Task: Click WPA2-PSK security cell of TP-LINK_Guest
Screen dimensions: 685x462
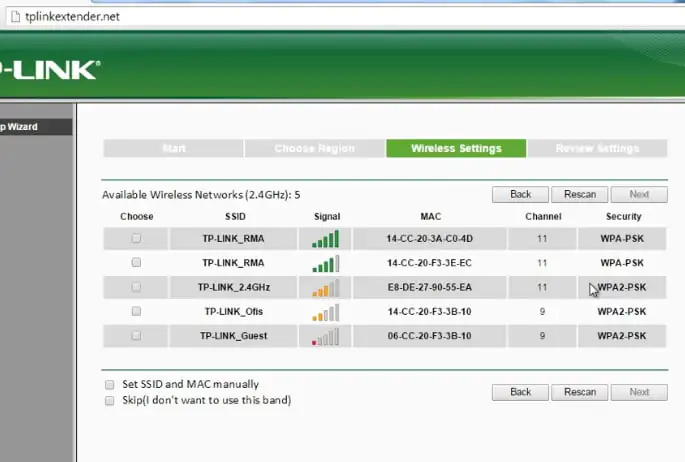Action: click(x=622, y=336)
